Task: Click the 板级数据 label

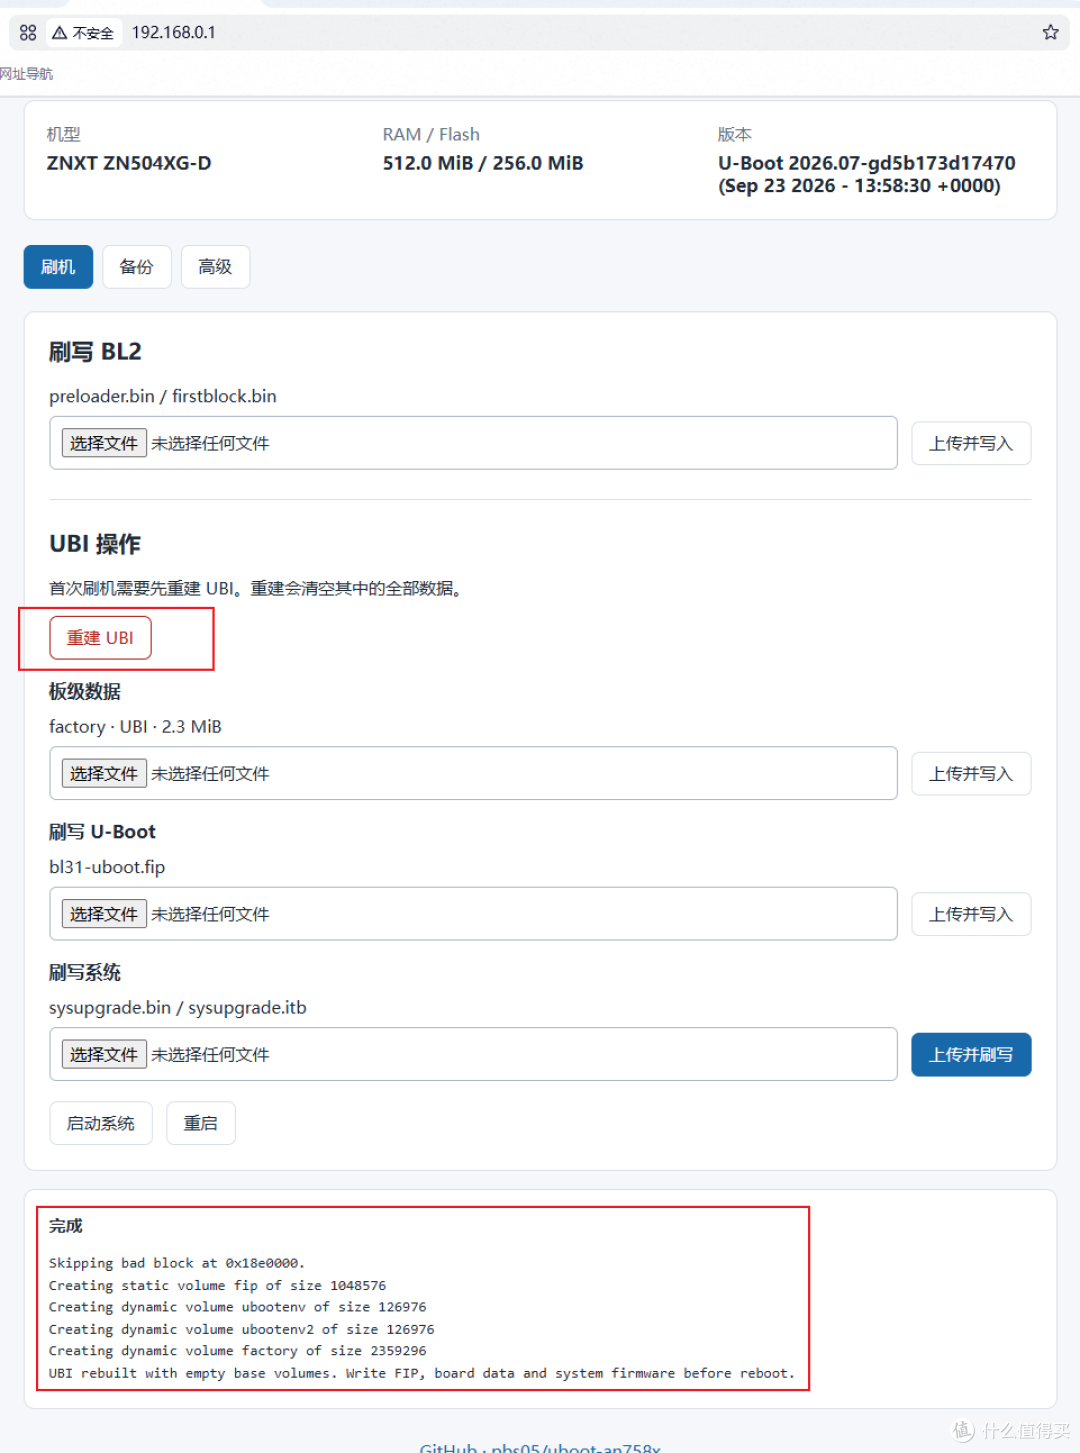Action: click(85, 692)
